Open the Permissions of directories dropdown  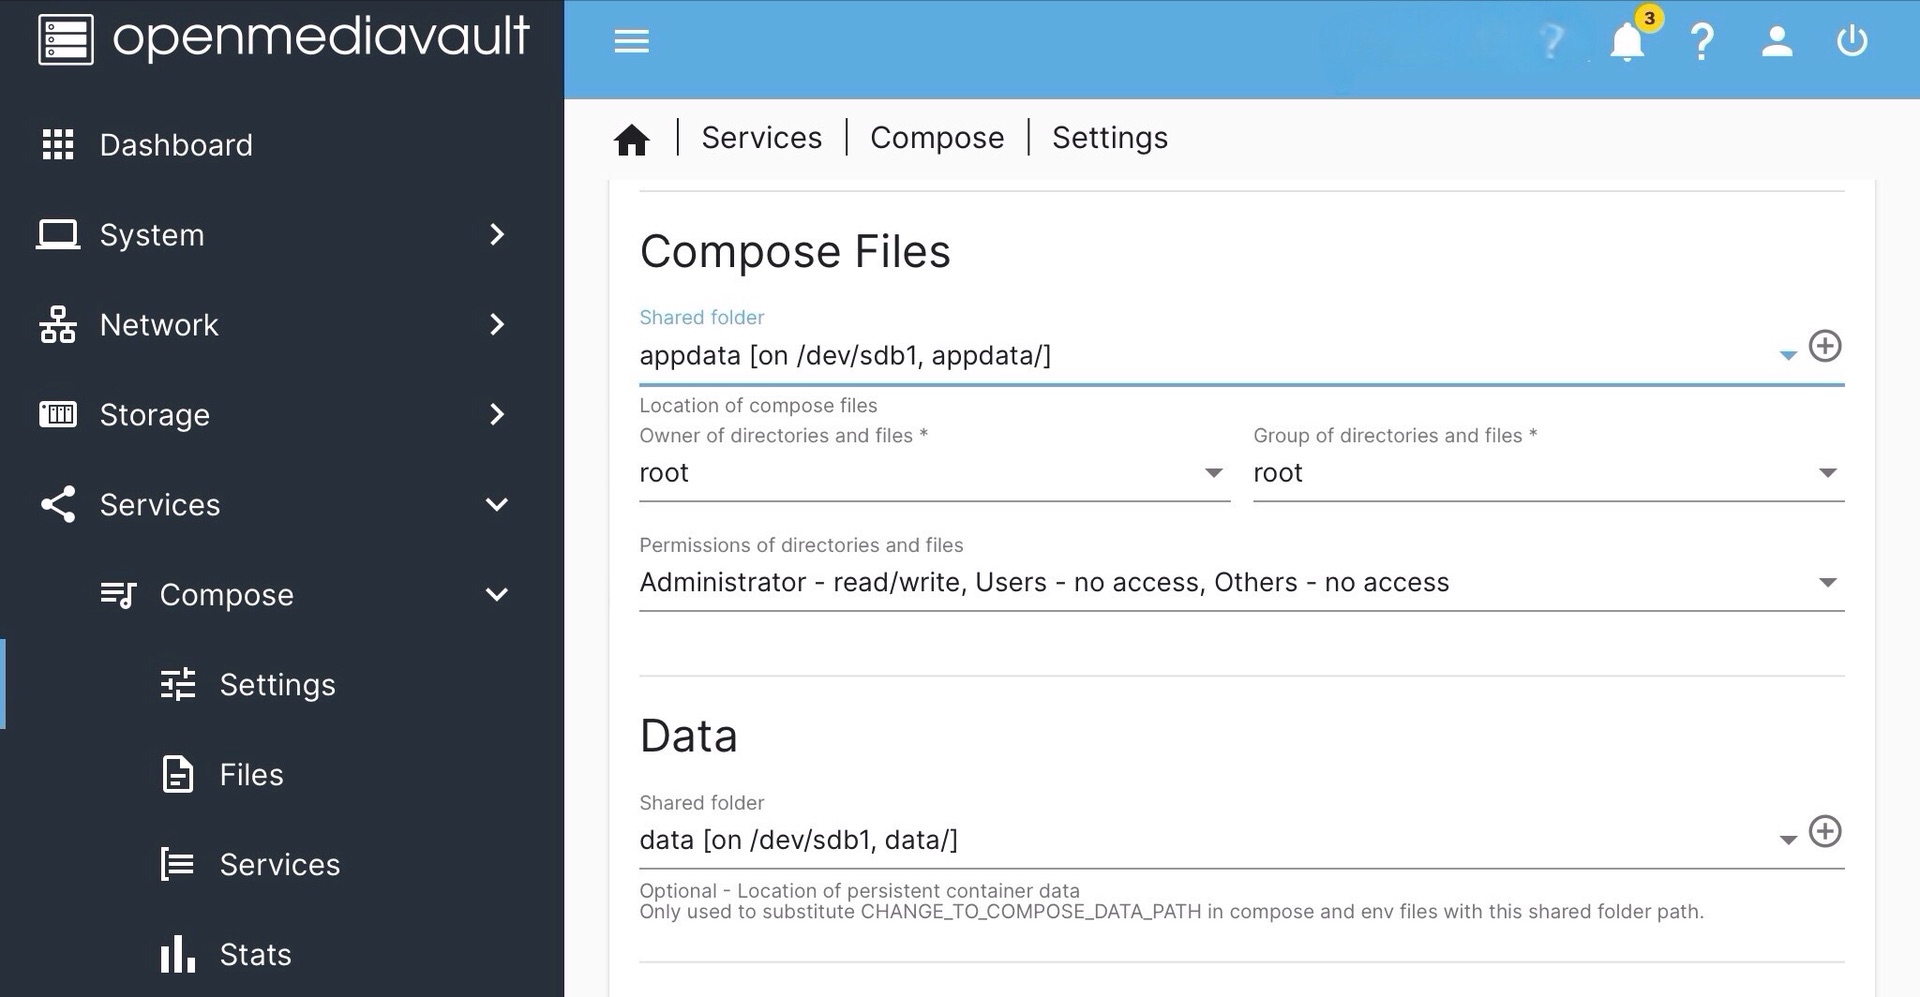click(1828, 582)
